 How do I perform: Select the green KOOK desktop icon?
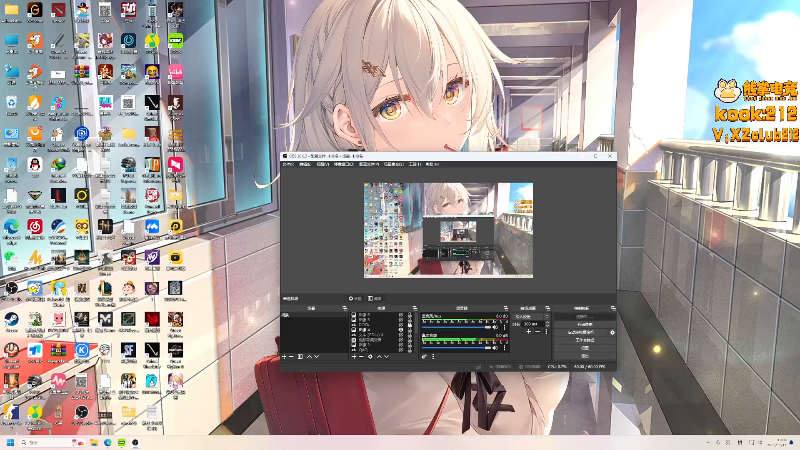tap(175, 43)
